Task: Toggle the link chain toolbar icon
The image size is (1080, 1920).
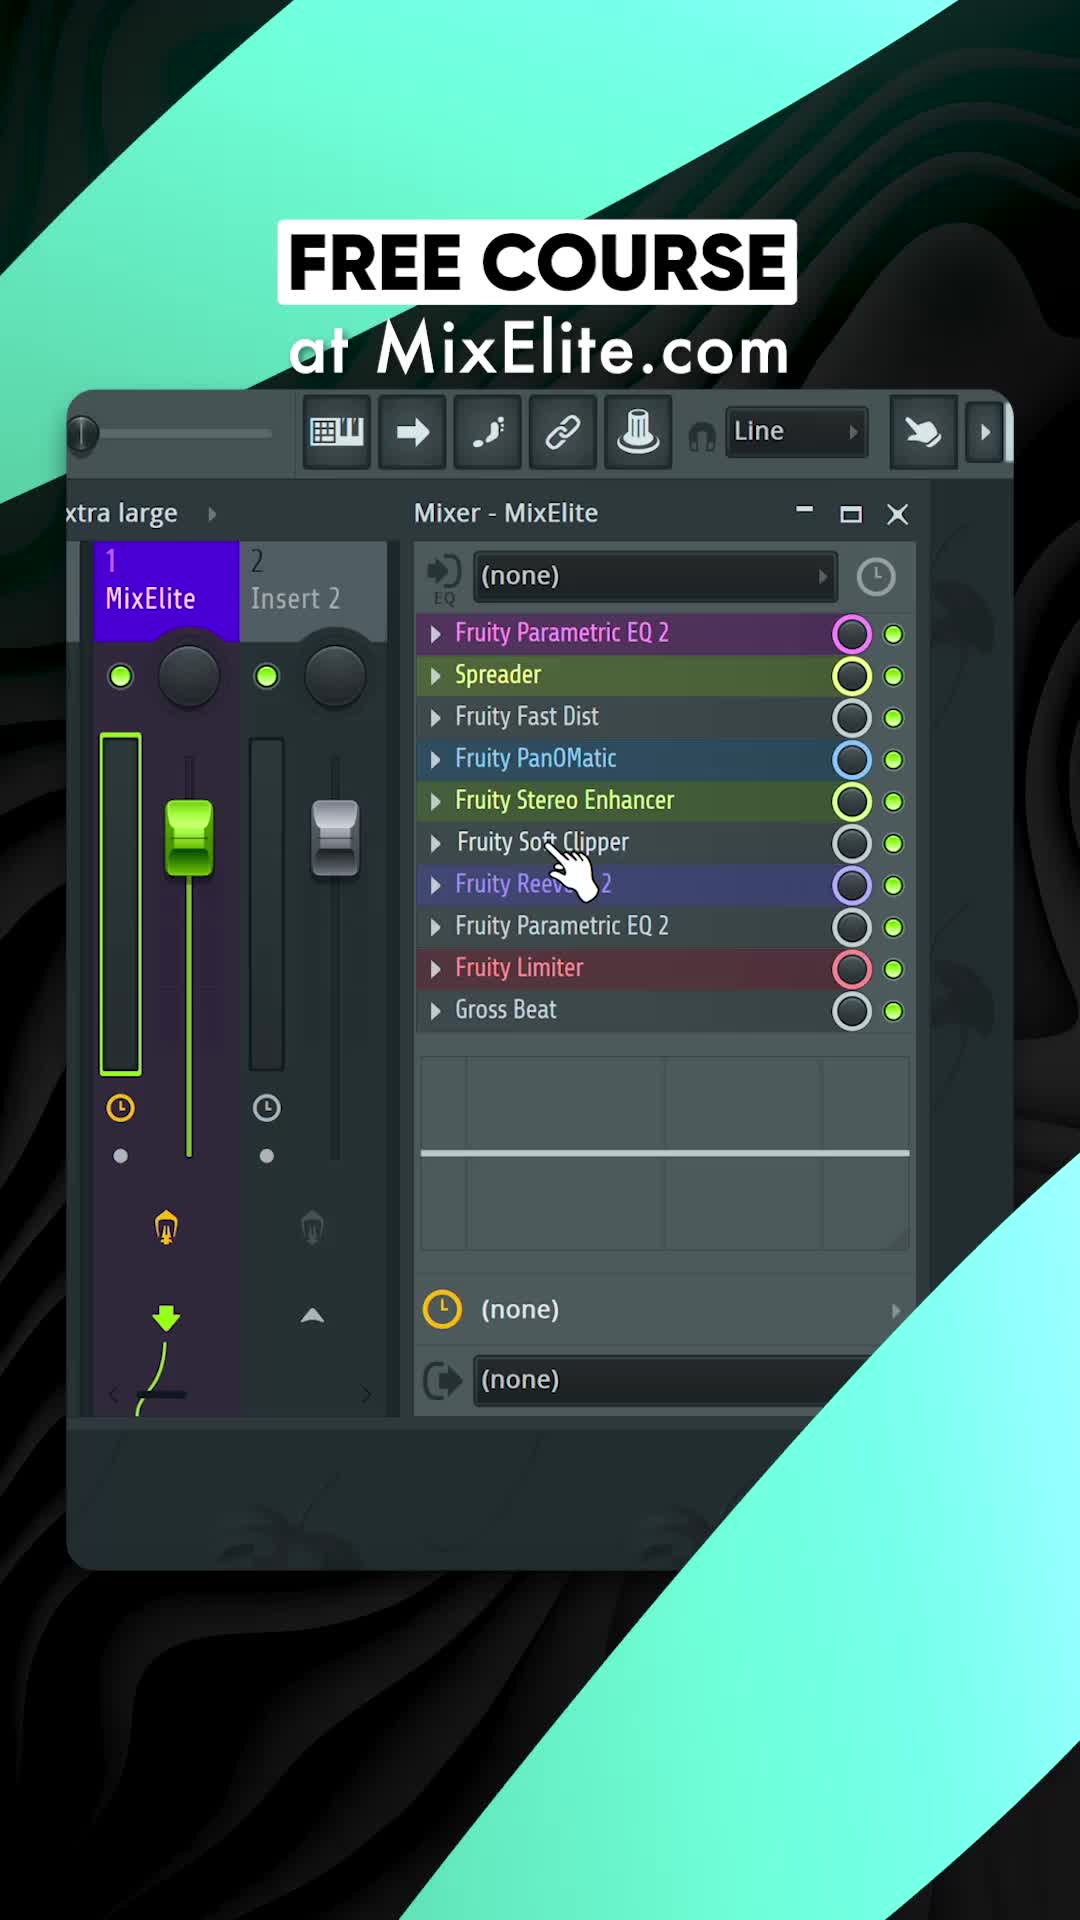Action: pos(563,432)
